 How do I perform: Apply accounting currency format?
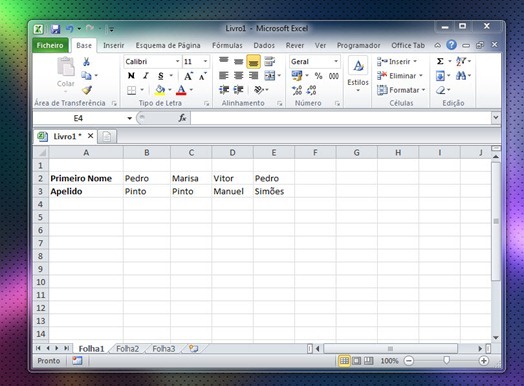(x=296, y=76)
